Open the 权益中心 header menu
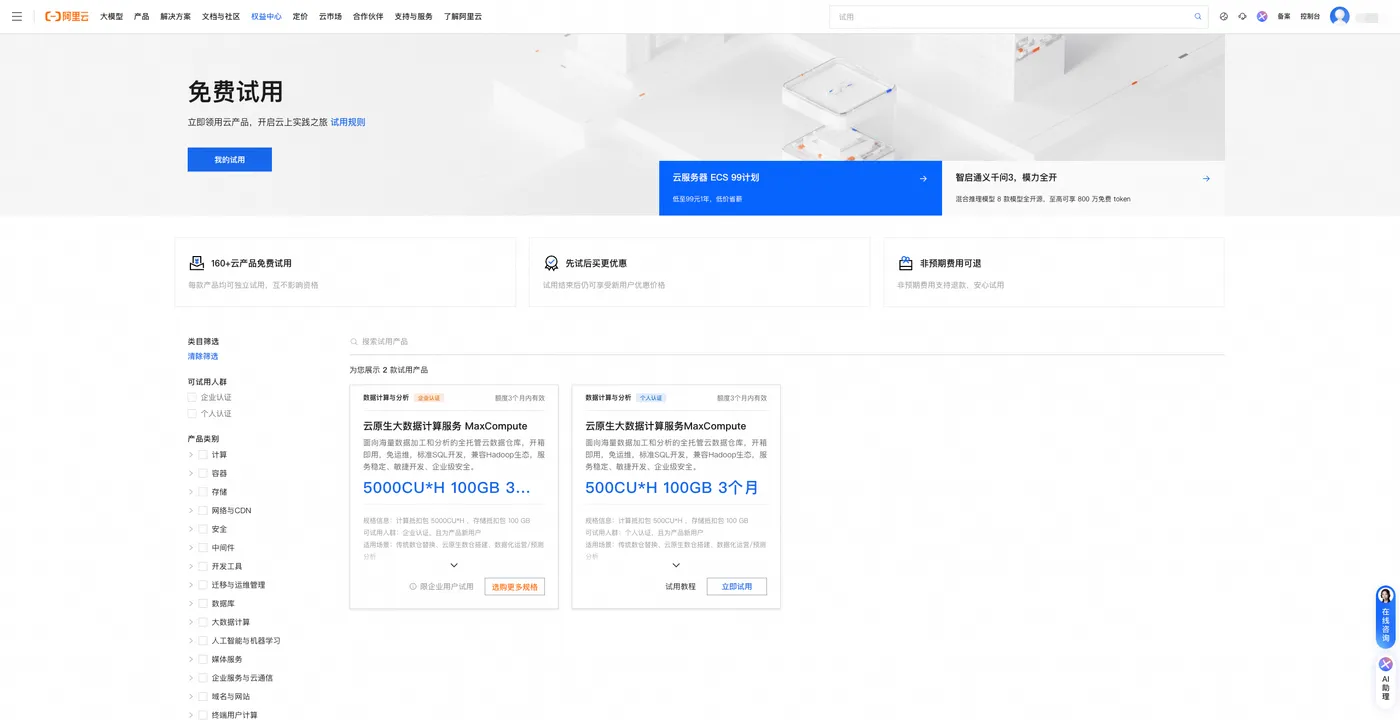 point(266,17)
